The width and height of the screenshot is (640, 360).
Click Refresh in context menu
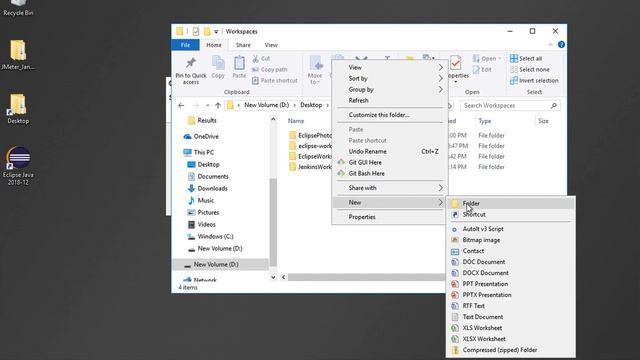click(389, 100)
